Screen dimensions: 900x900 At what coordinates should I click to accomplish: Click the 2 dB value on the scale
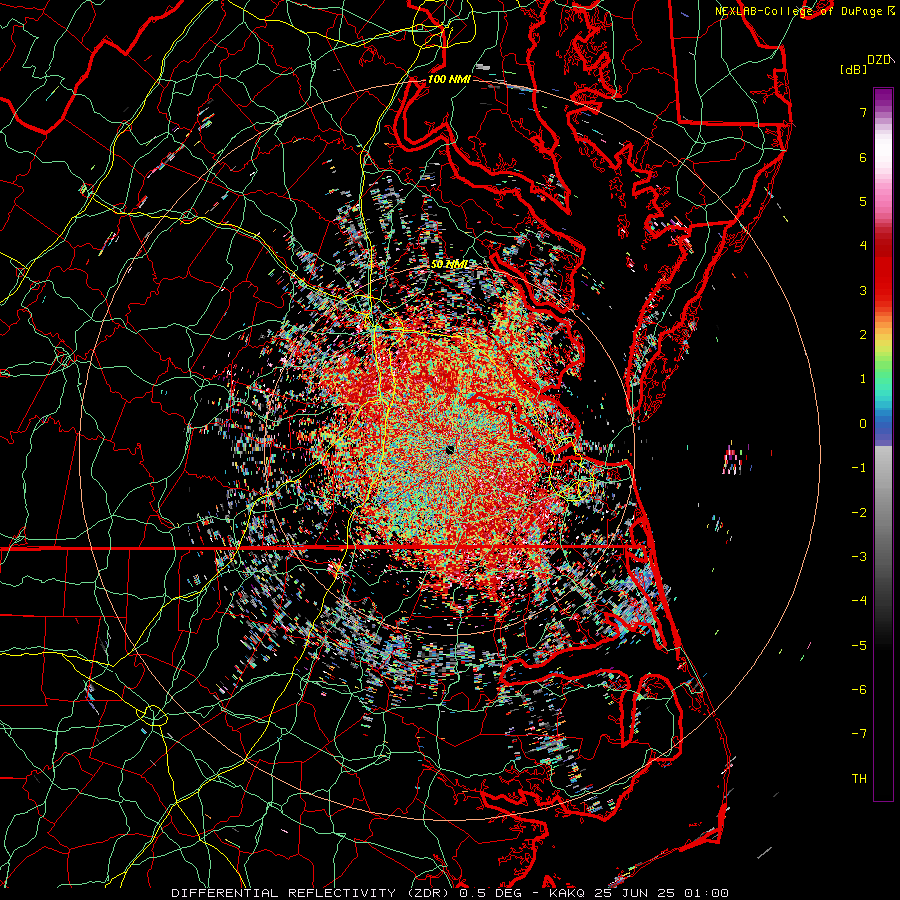pyautogui.click(x=863, y=335)
